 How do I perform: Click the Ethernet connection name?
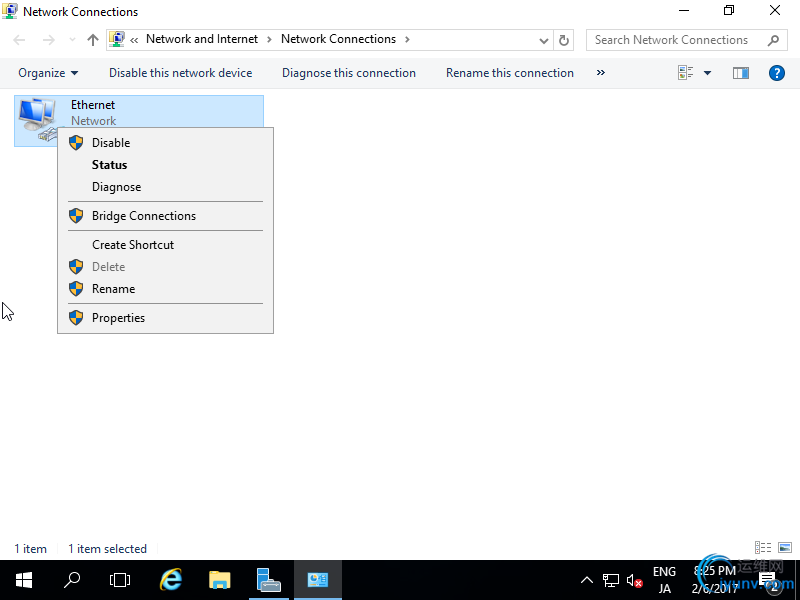[93, 105]
